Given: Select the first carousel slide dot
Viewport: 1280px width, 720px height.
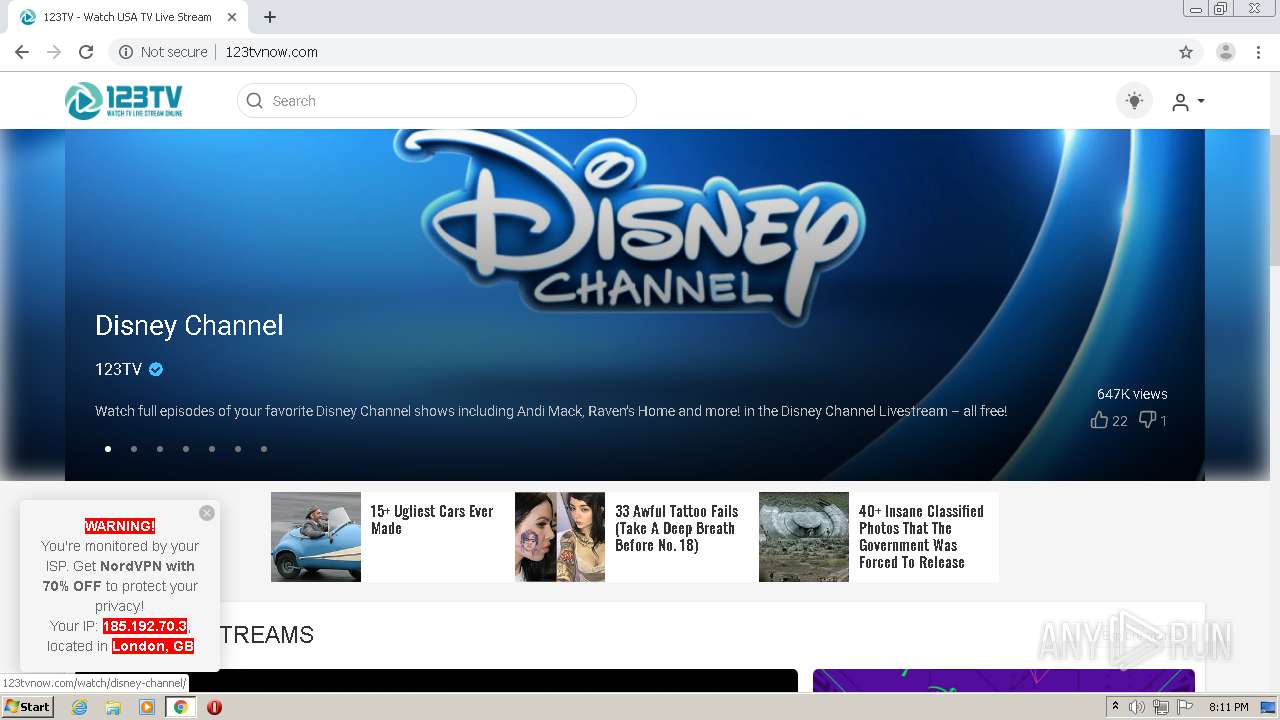Looking at the screenshot, I should [x=108, y=449].
